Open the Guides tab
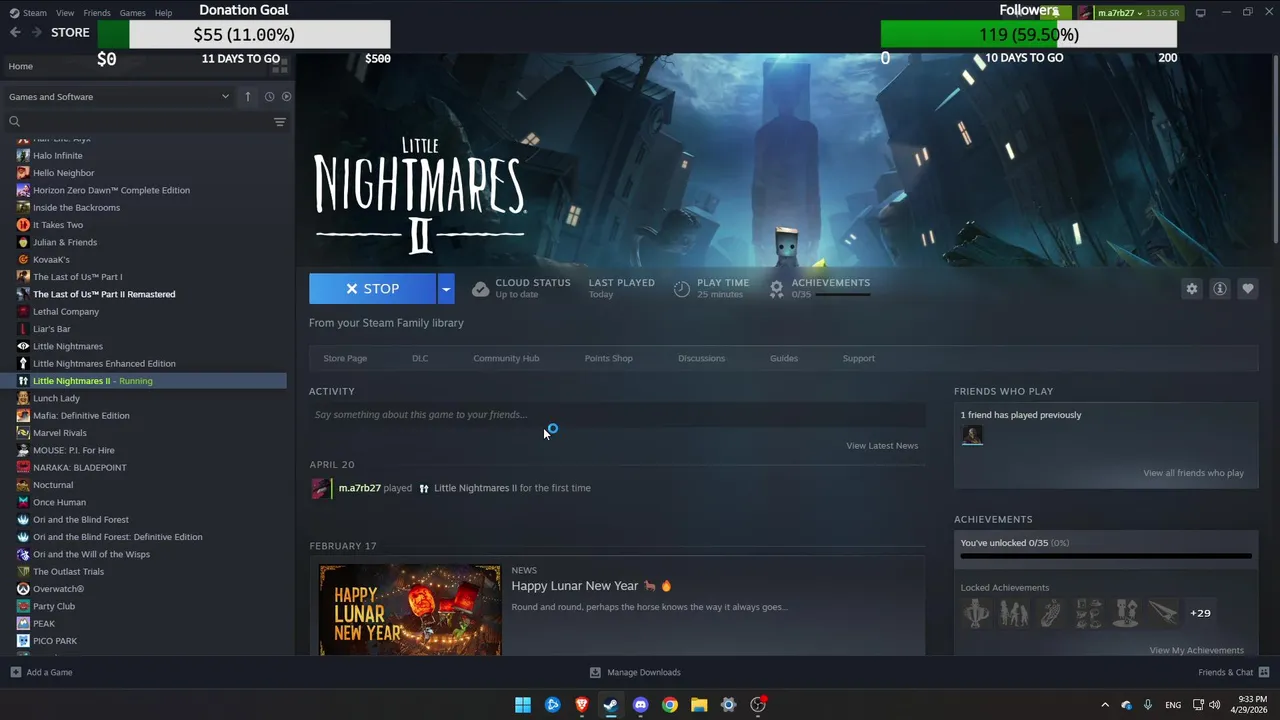 tap(784, 358)
